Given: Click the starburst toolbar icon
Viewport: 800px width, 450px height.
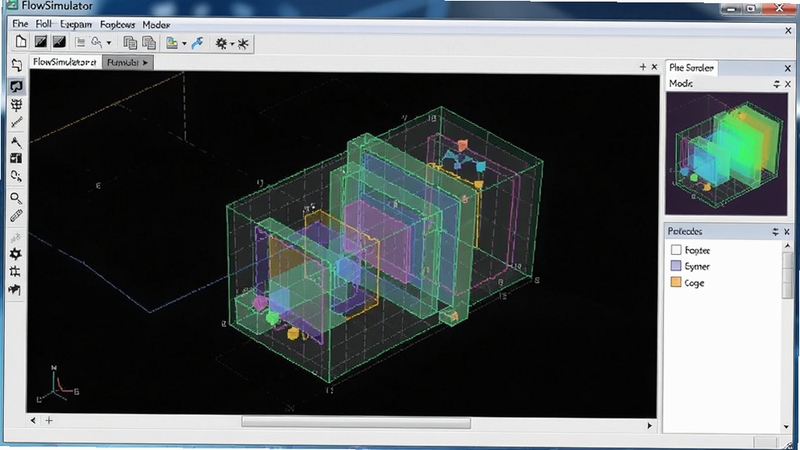Looking at the screenshot, I should tap(243, 43).
